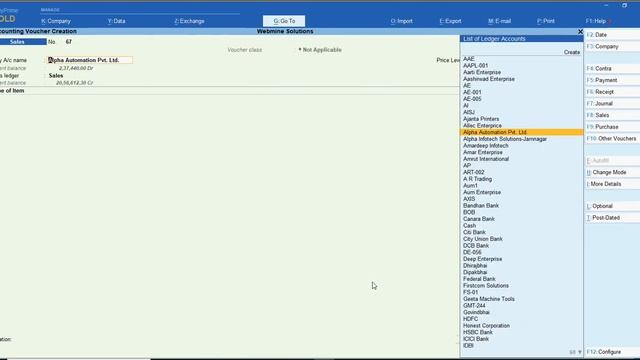Image resolution: width=640 pixels, height=360 pixels.
Task: Switch to F9: Purchase voucher
Action: [x=612, y=127]
